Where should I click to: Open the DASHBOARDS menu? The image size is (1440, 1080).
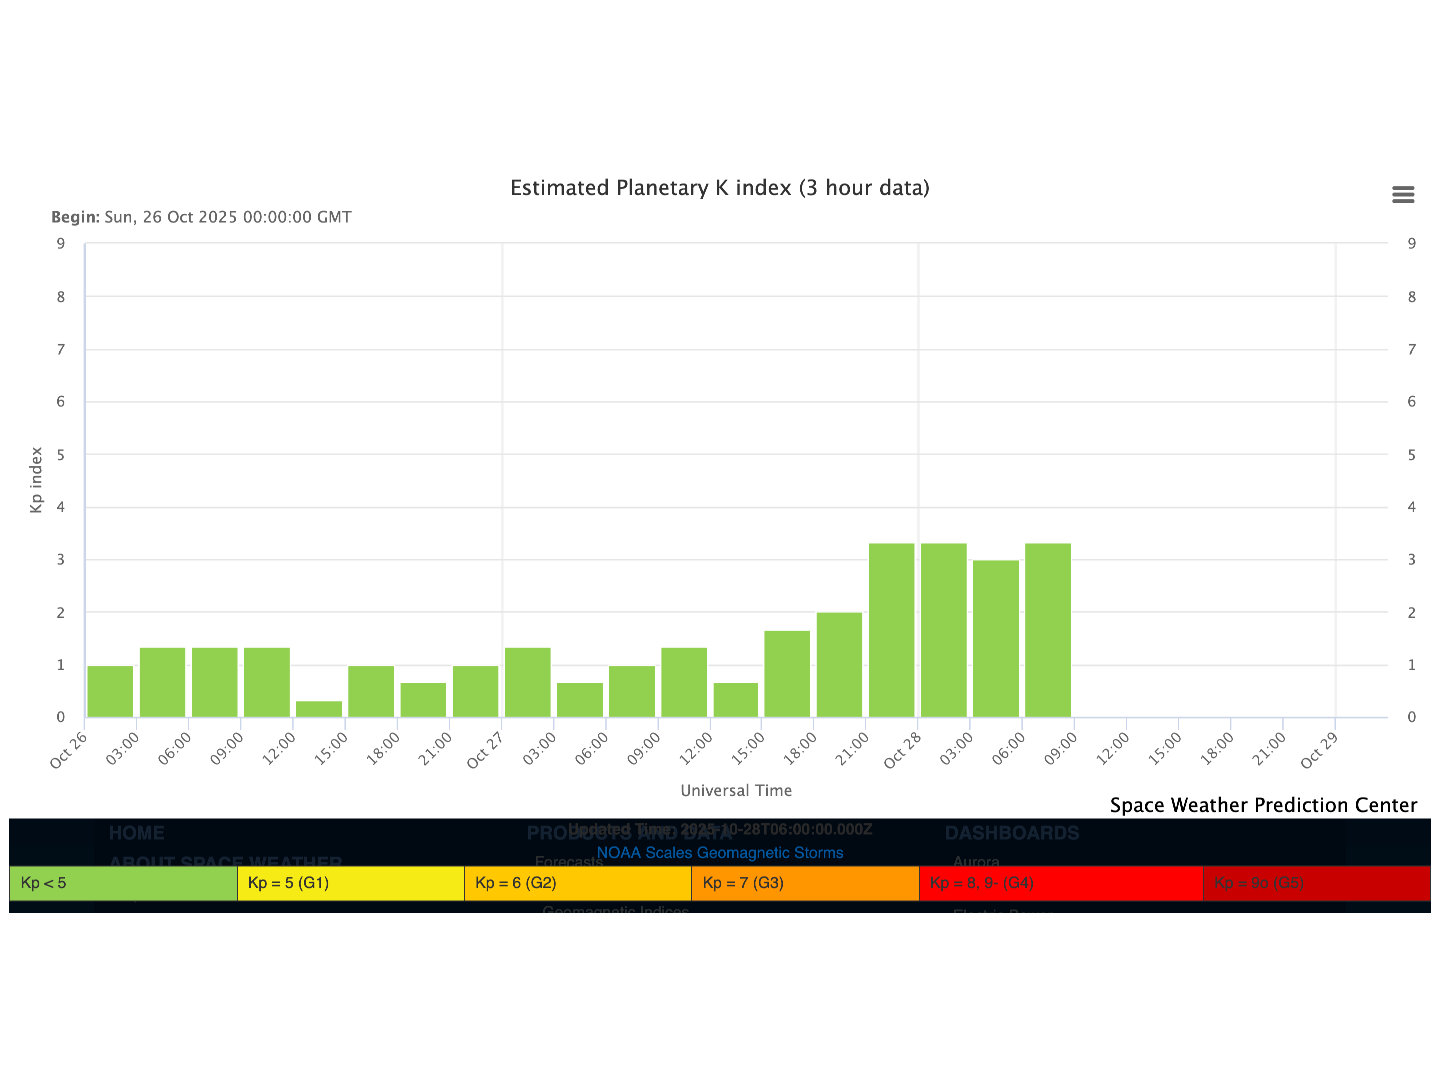coord(1011,833)
